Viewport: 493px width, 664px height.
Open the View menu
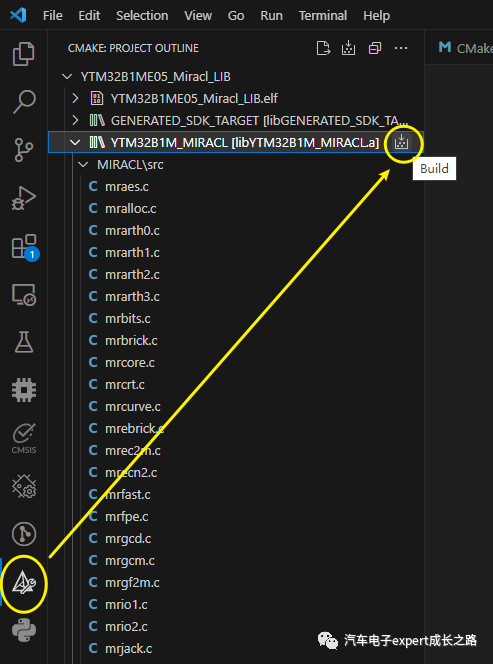(x=198, y=16)
